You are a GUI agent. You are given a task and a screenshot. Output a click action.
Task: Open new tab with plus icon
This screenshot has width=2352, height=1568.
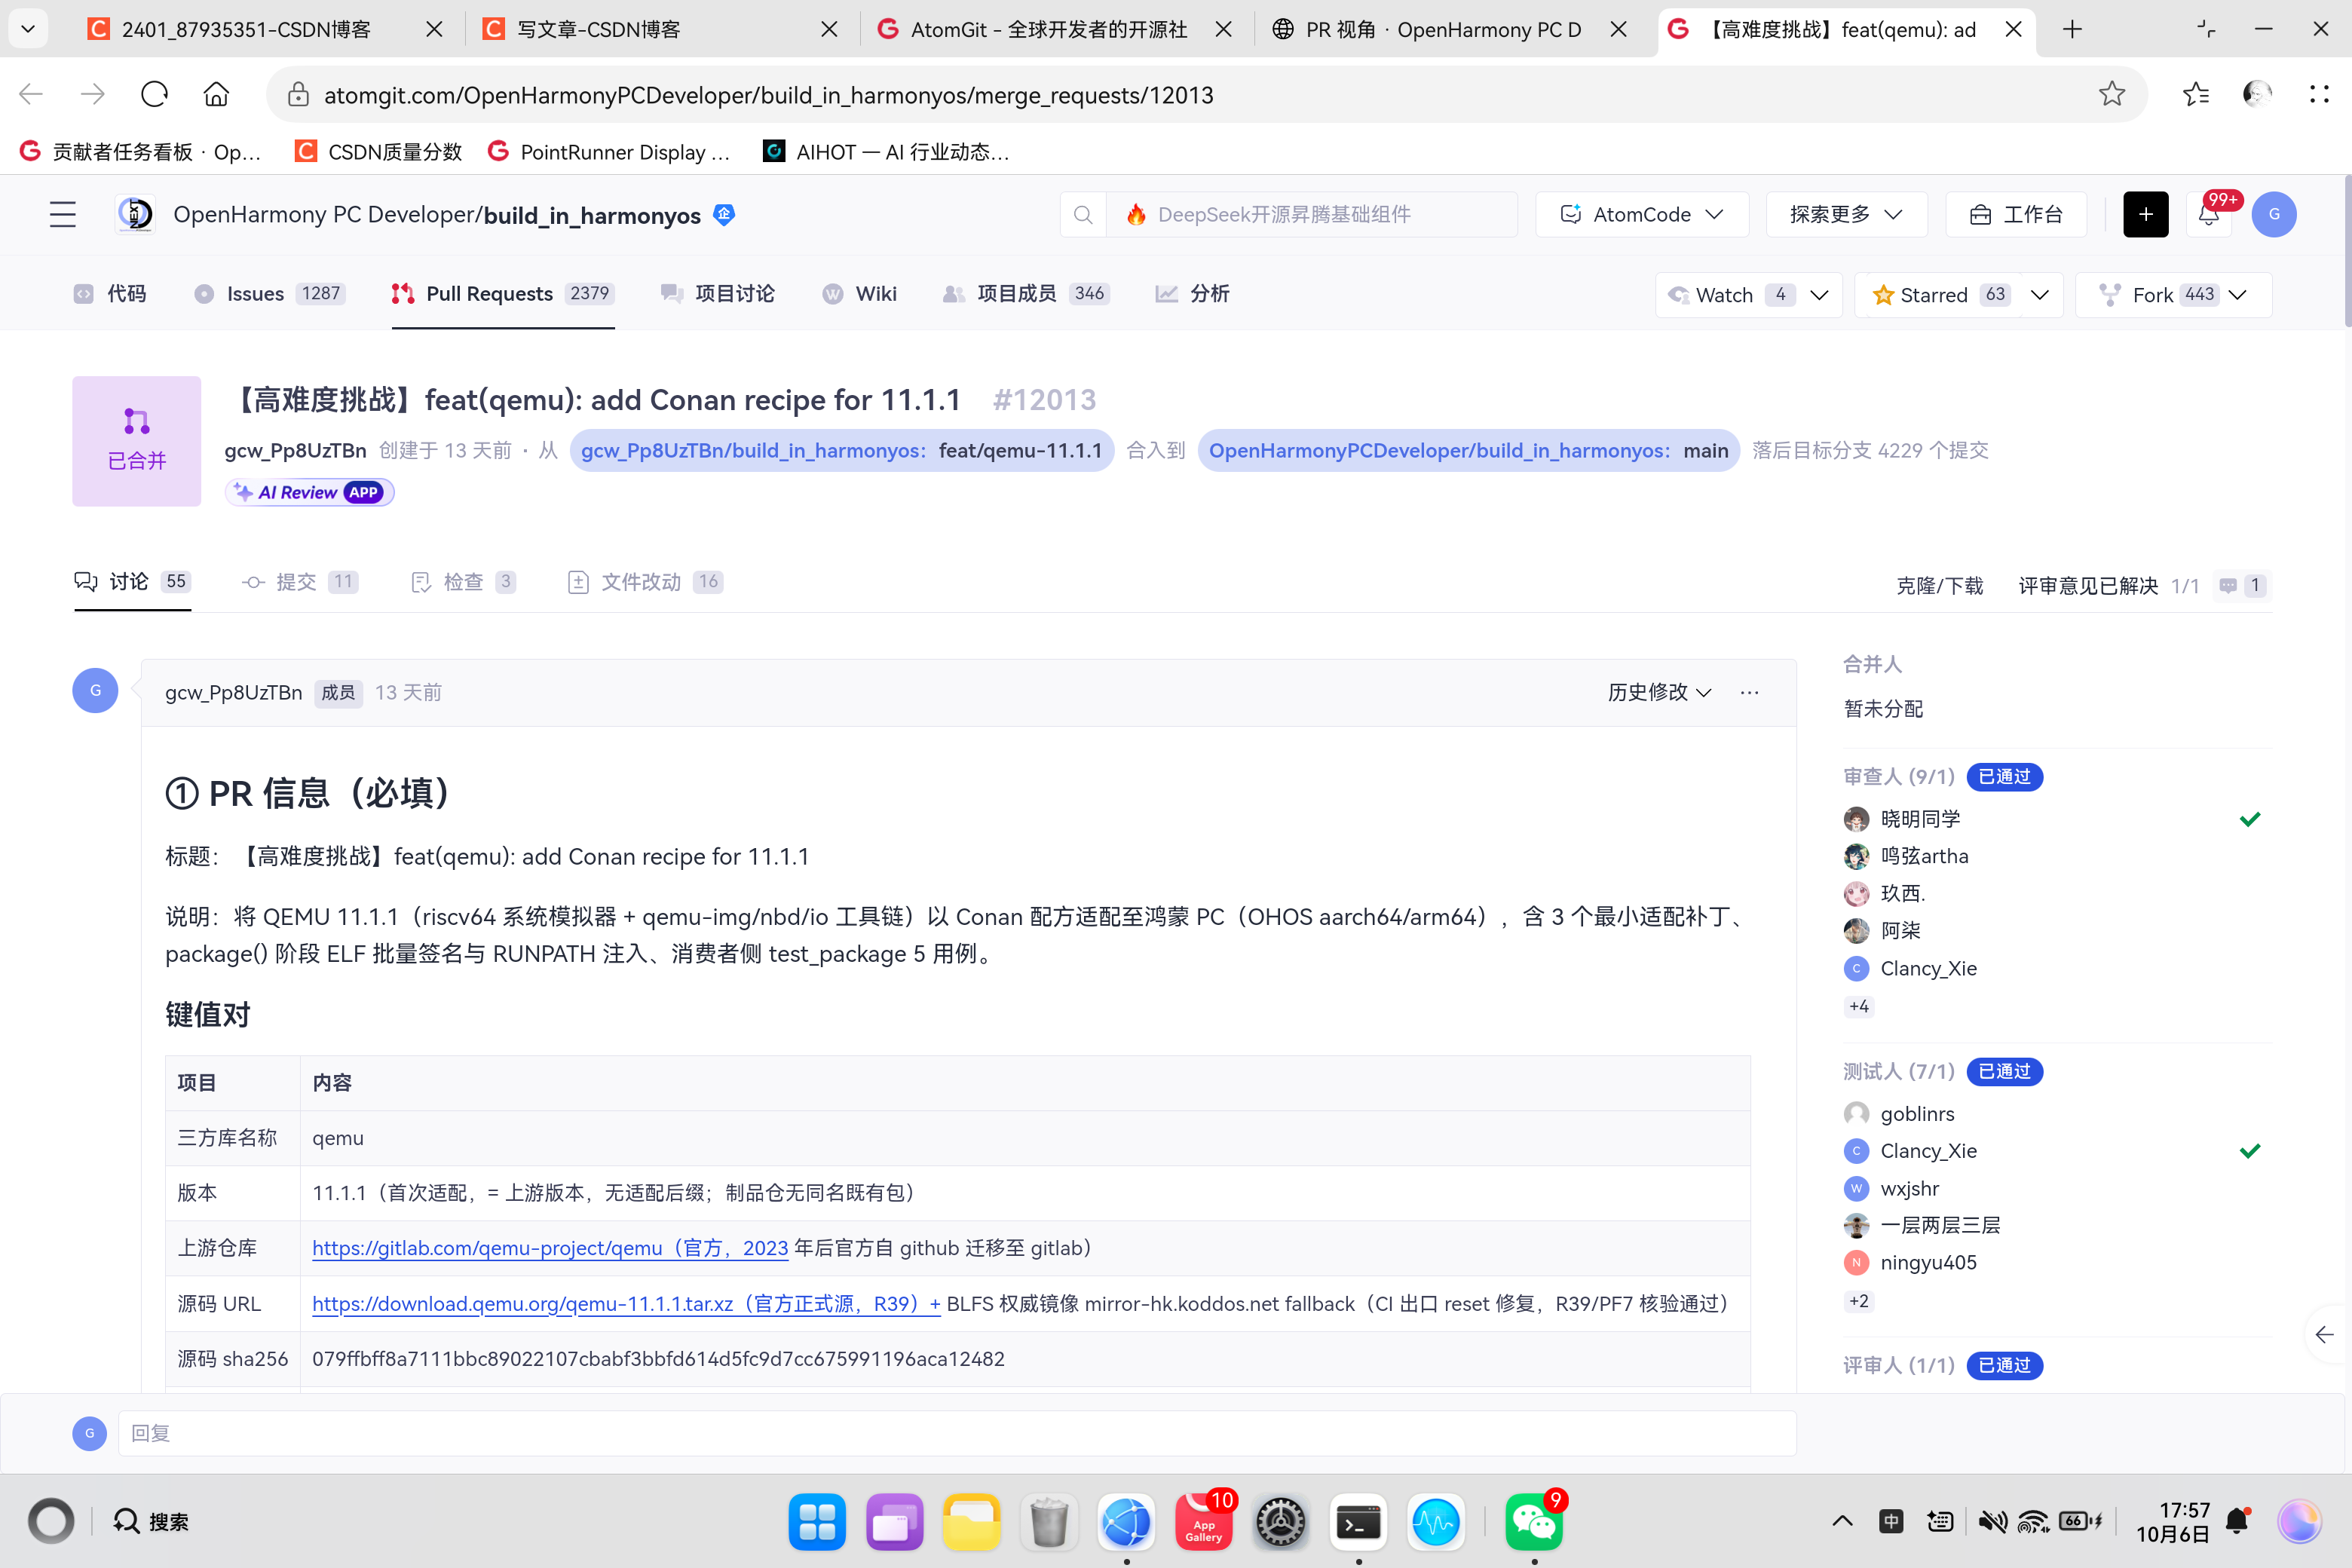(2073, 29)
